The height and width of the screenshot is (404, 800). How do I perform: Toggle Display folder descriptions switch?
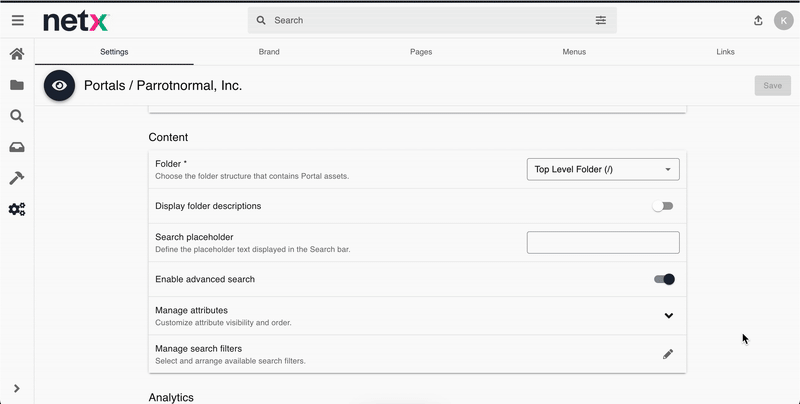(x=663, y=206)
